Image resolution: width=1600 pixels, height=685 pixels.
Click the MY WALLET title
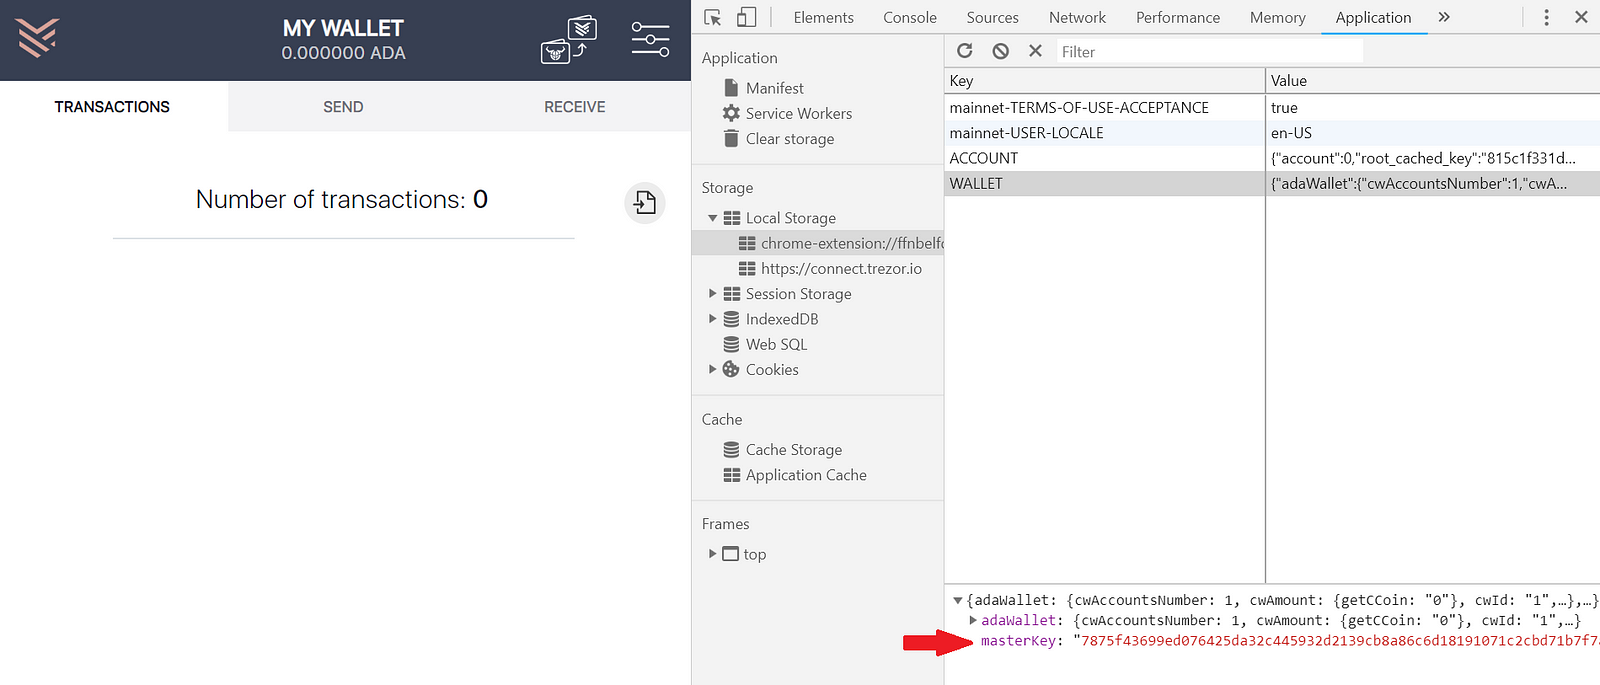point(343,28)
